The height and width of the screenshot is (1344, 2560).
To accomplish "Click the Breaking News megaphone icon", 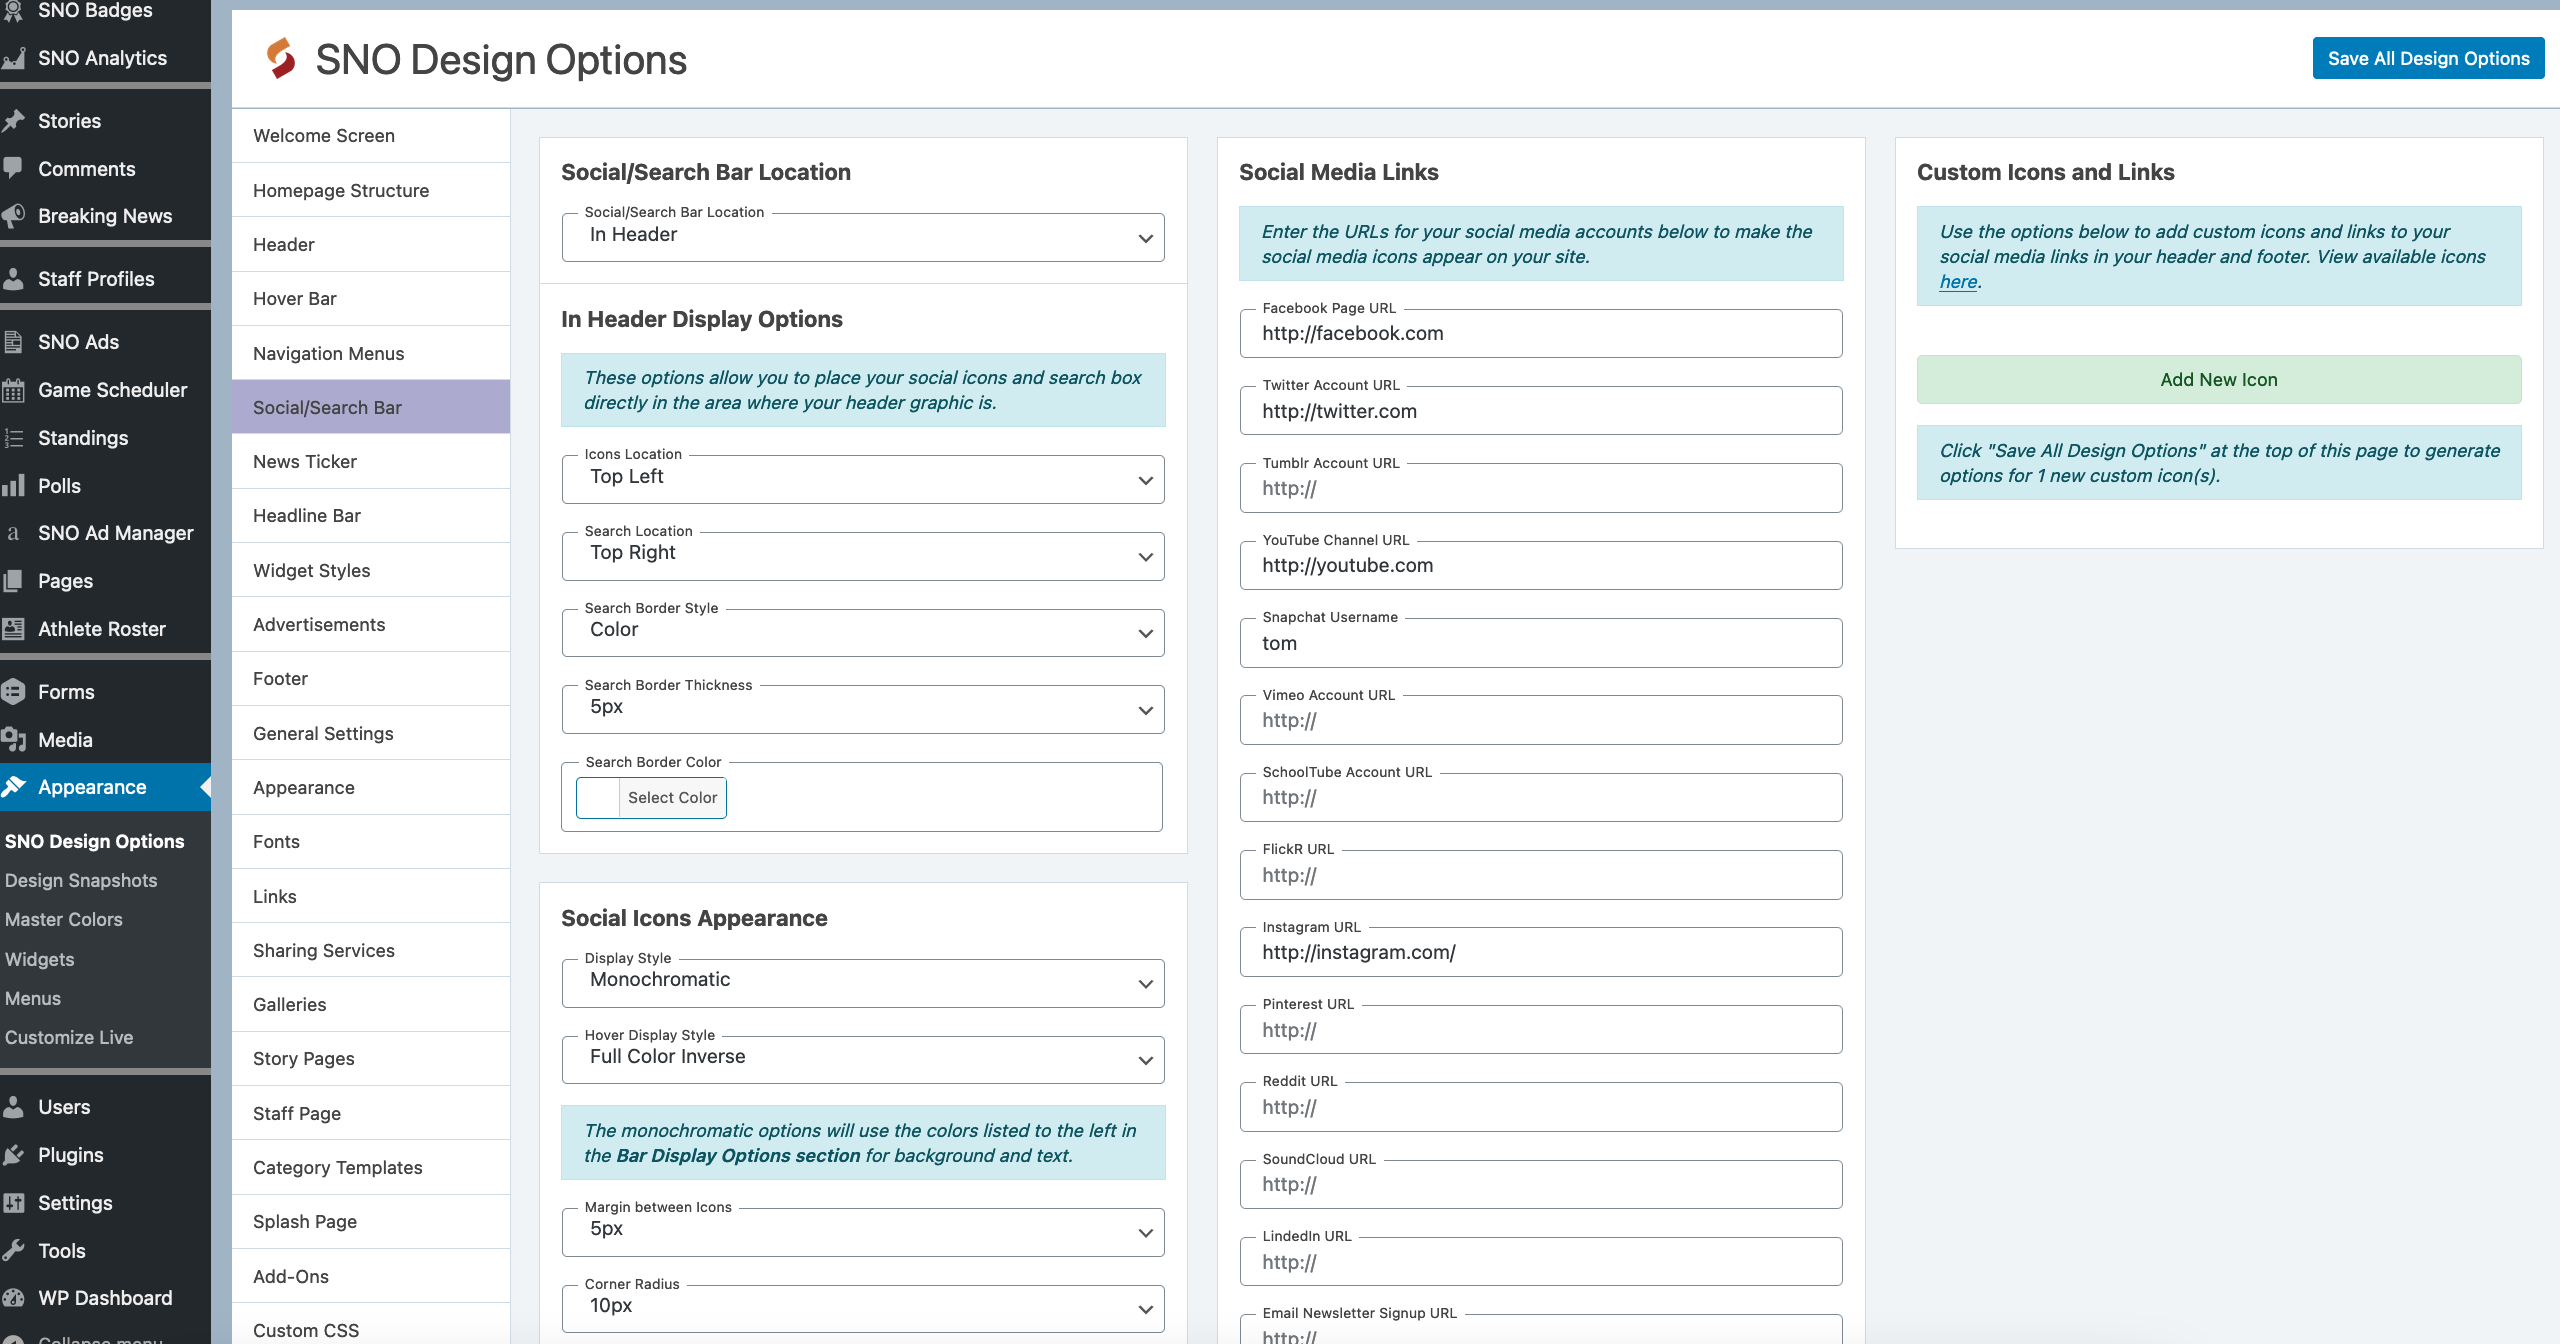I will [x=13, y=216].
